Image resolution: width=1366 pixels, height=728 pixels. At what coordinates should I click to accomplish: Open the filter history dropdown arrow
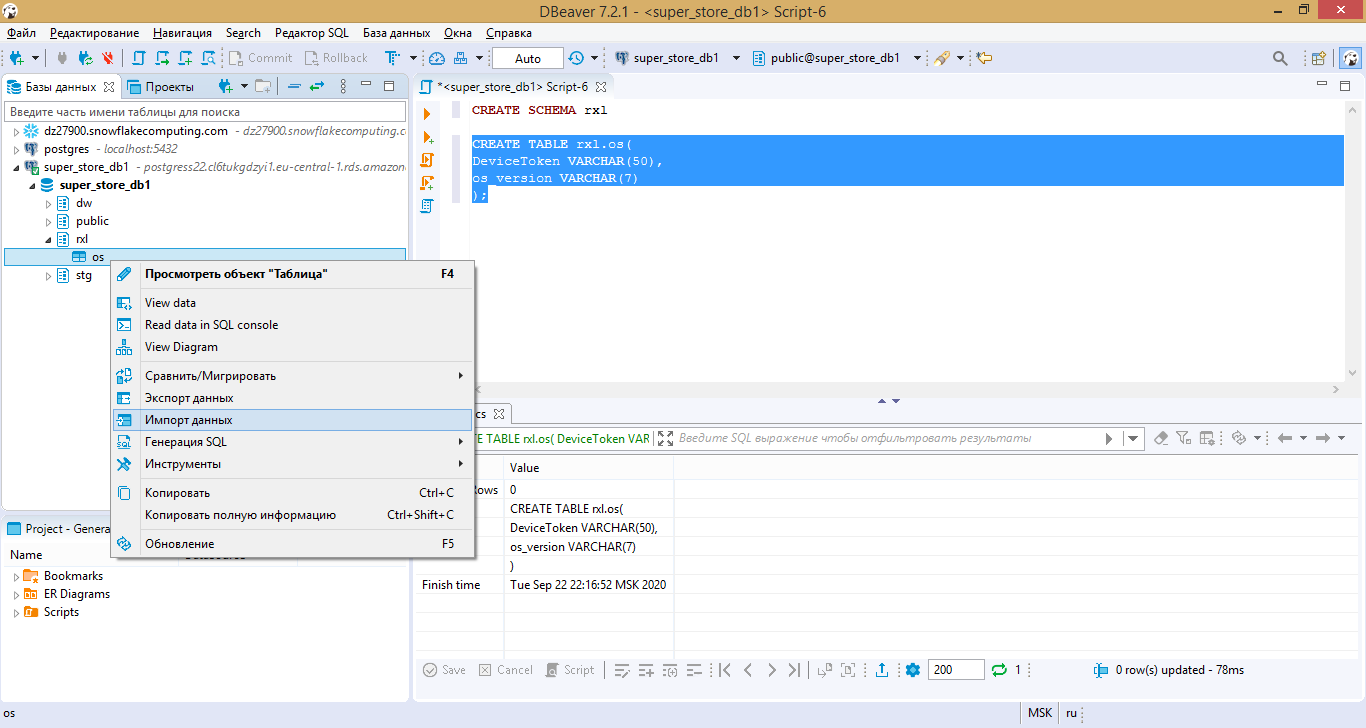click(1133, 438)
